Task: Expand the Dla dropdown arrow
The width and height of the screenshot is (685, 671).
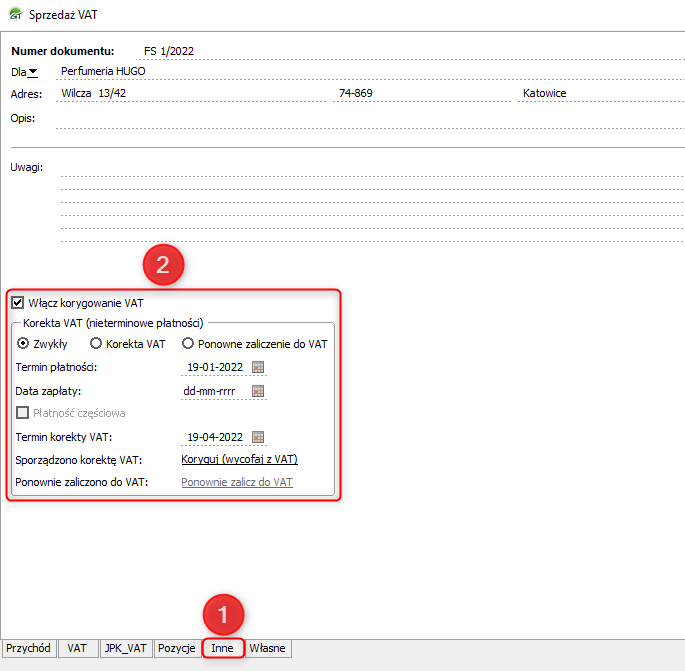Action: pos(33,72)
